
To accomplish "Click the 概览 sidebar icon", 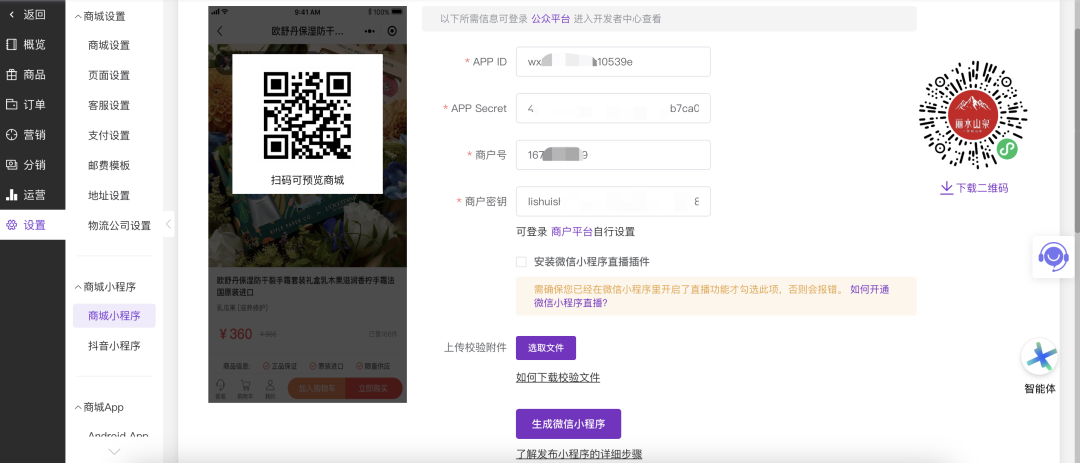I will pos(11,45).
